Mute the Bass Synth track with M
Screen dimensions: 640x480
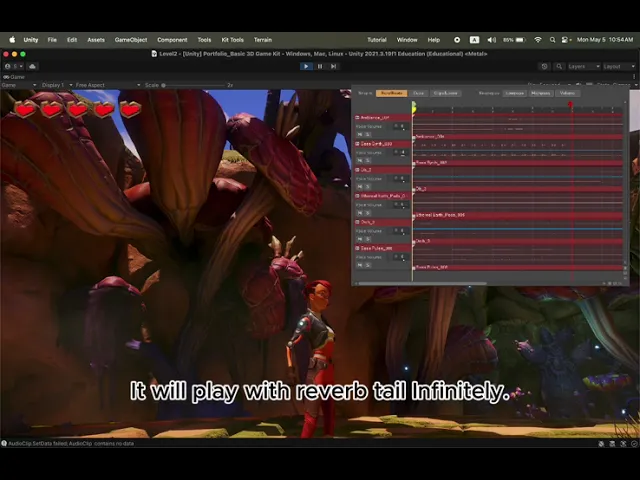point(360,160)
